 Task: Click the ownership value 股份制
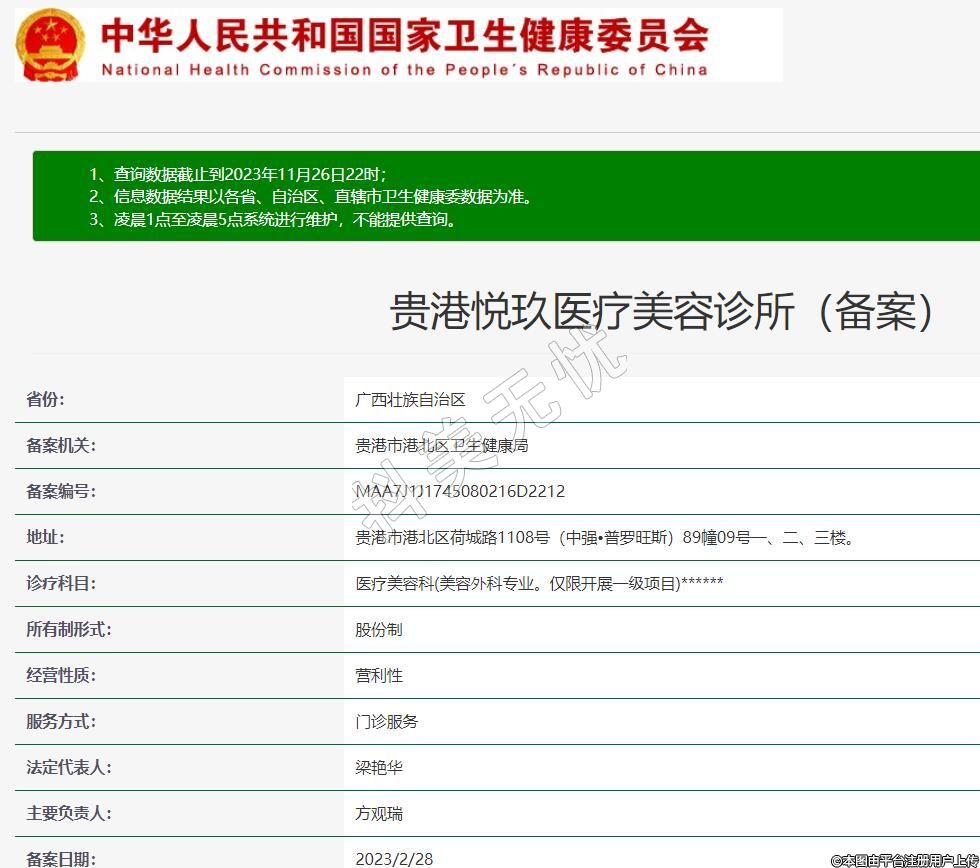[x=379, y=629]
